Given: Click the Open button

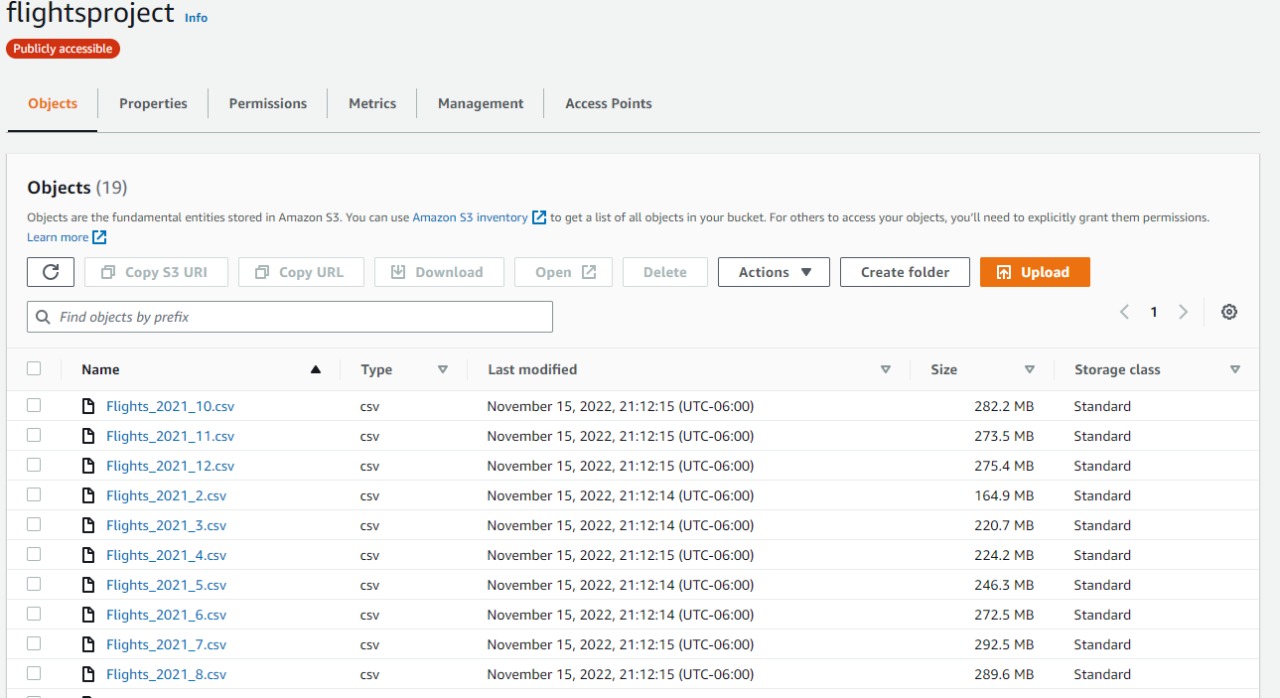Looking at the screenshot, I should coord(563,272).
